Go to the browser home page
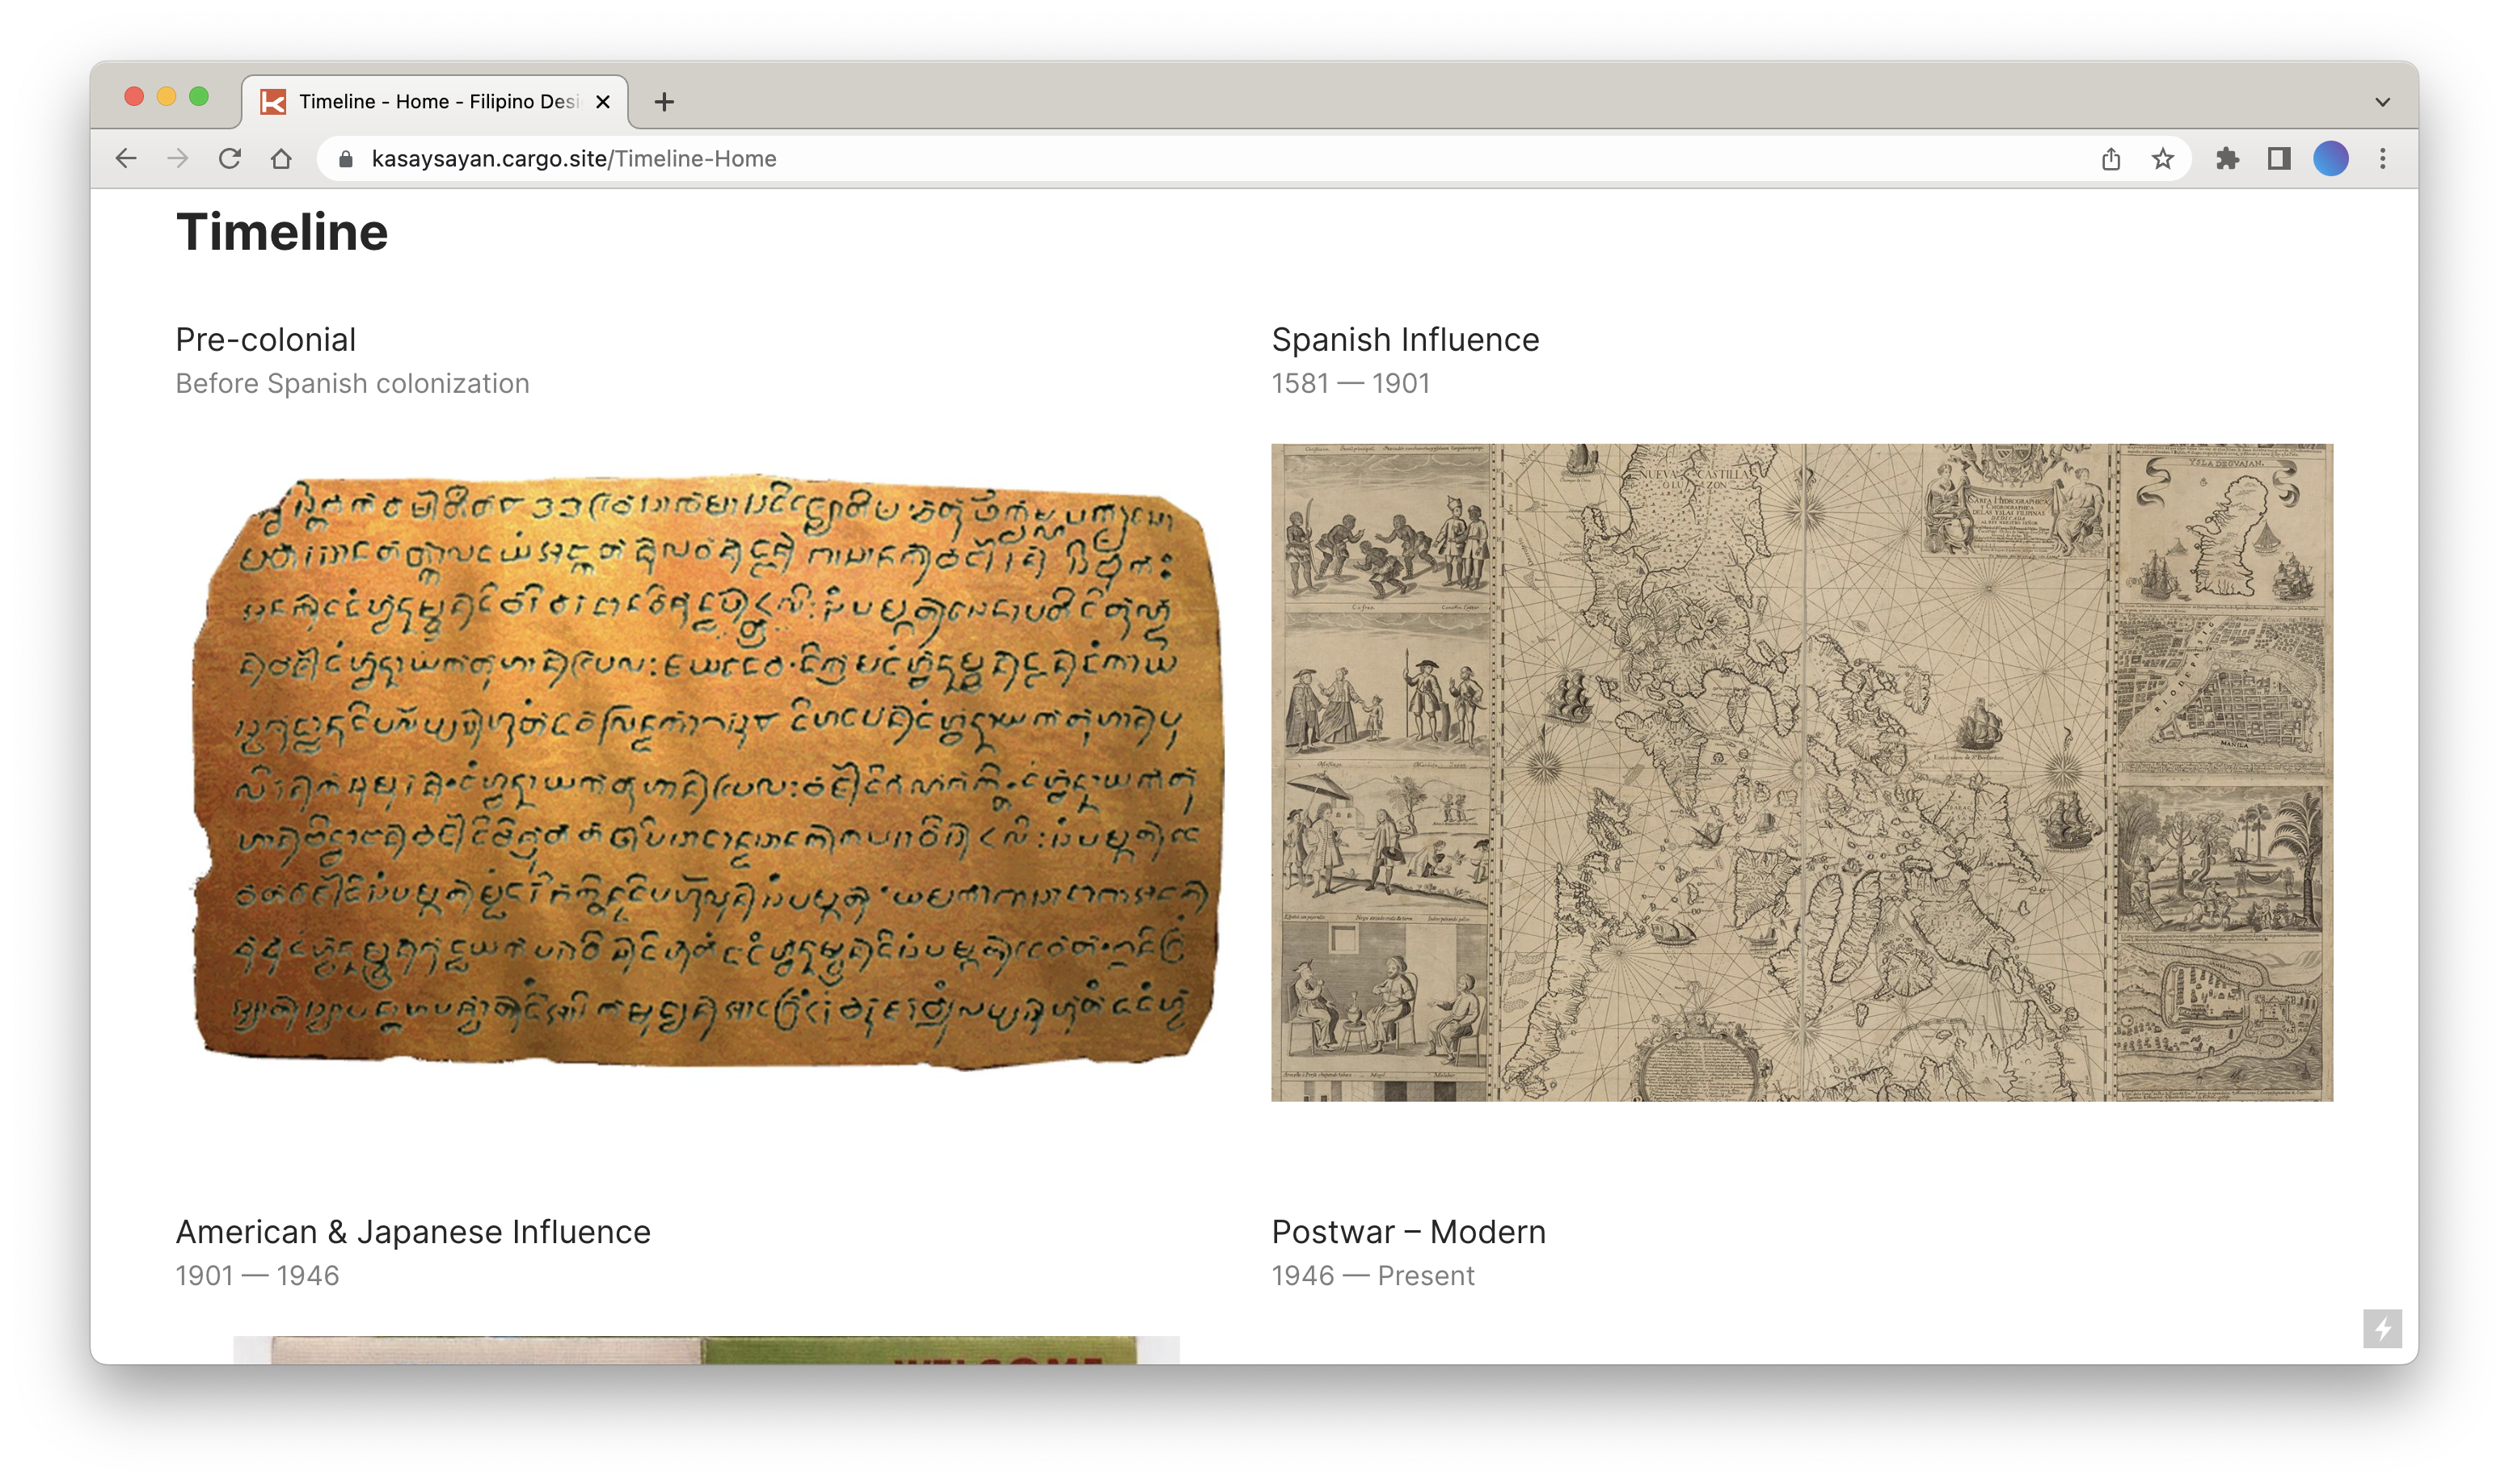The height and width of the screenshot is (1484, 2509). coord(281,158)
